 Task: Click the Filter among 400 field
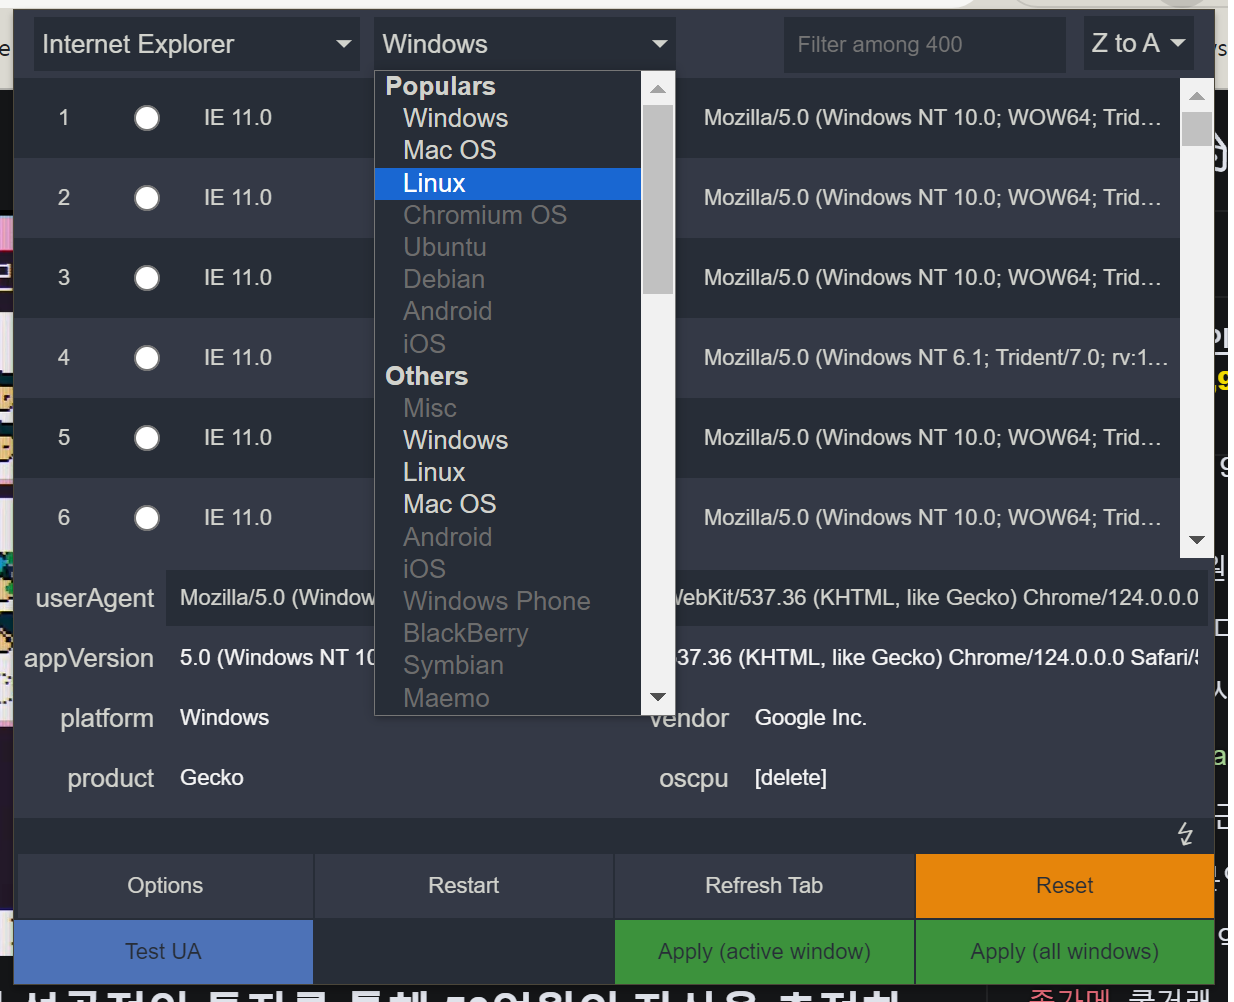(923, 45)
